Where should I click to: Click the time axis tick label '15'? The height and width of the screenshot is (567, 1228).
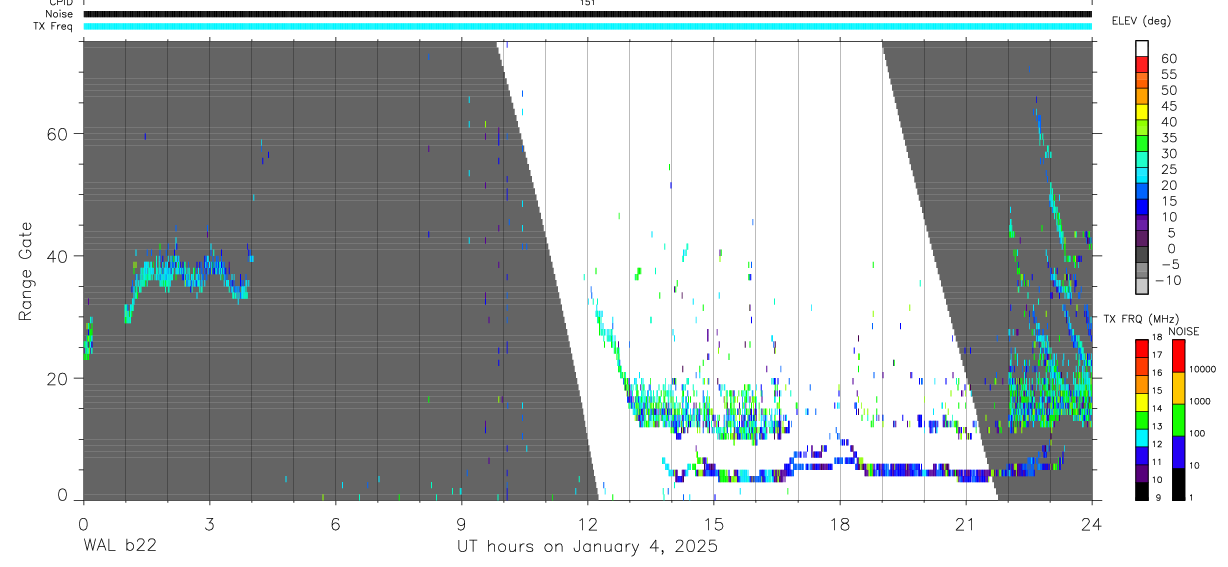coord(713,524)
